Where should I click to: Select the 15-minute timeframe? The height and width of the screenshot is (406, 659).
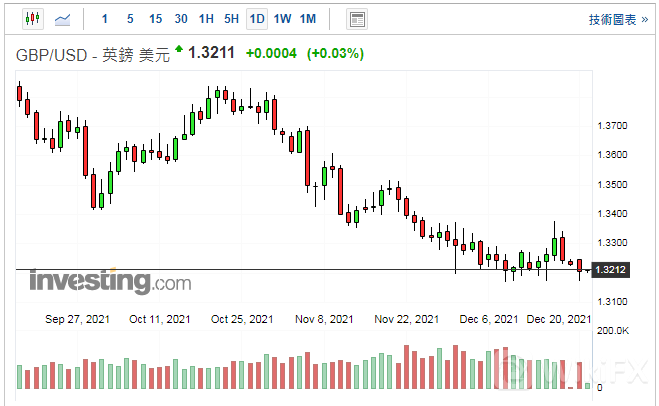tap(155, 19)
